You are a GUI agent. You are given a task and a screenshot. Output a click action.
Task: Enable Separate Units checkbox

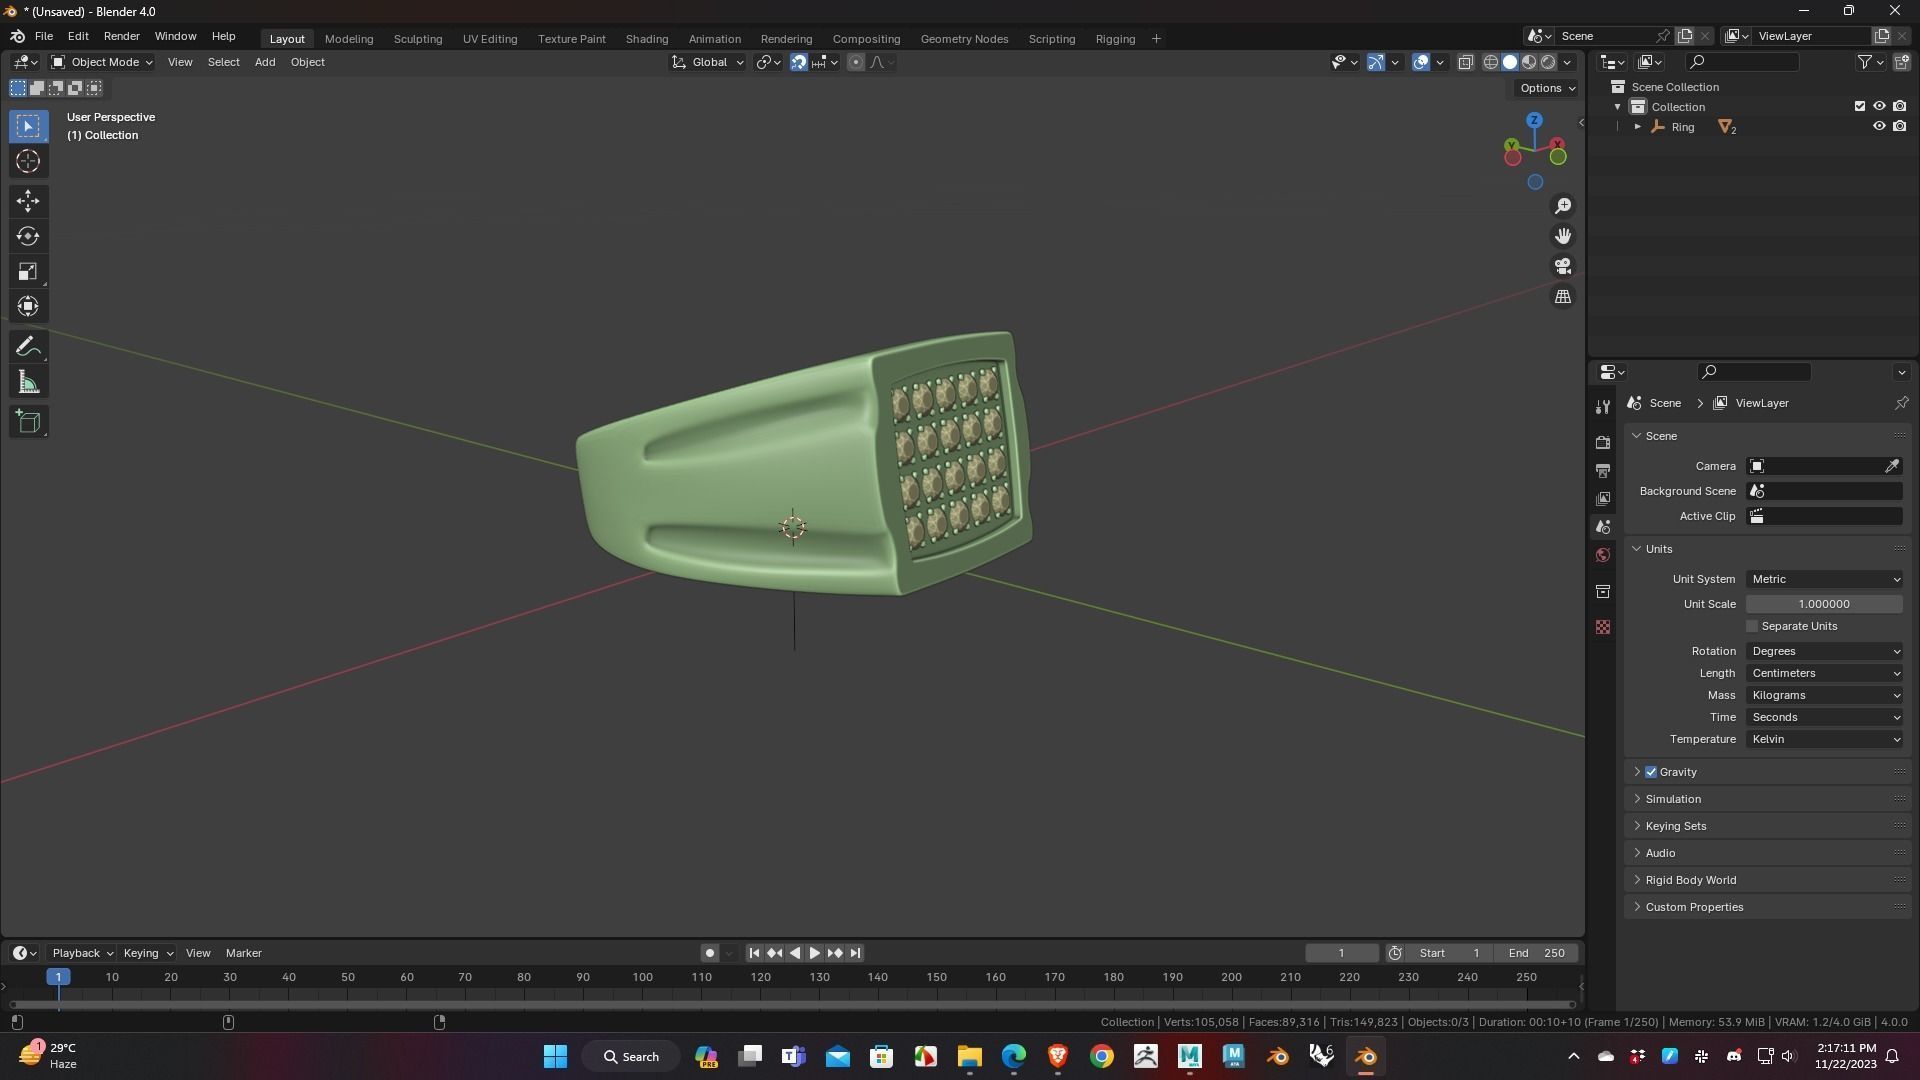pyautogui.click(x=1752, y=626)
